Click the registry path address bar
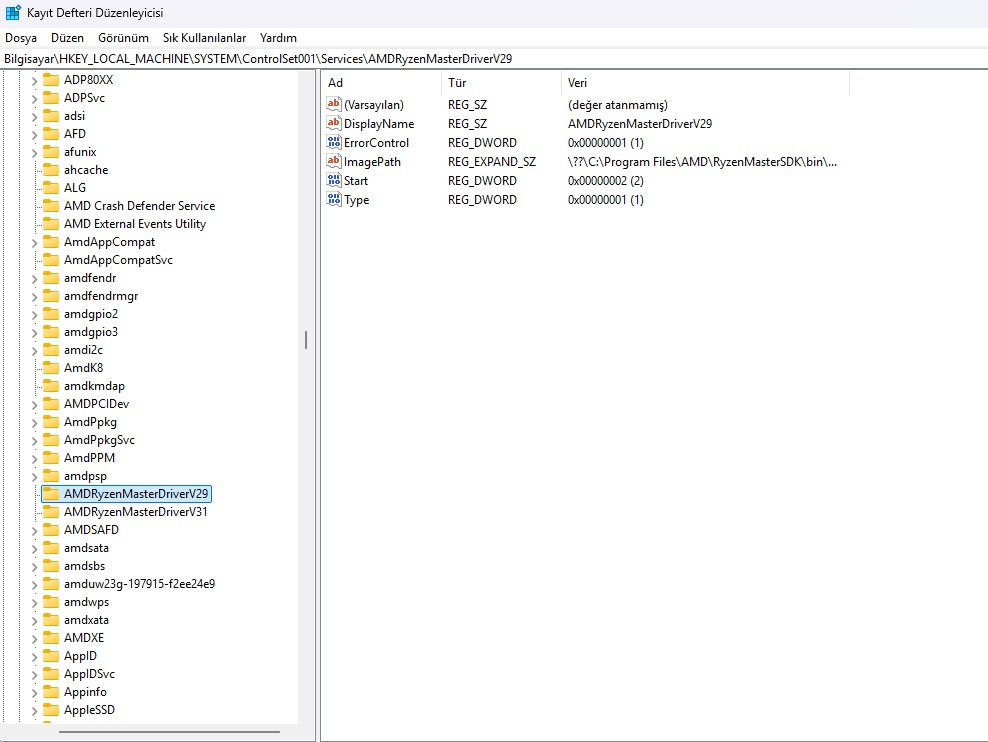 (x=494, y=59)
